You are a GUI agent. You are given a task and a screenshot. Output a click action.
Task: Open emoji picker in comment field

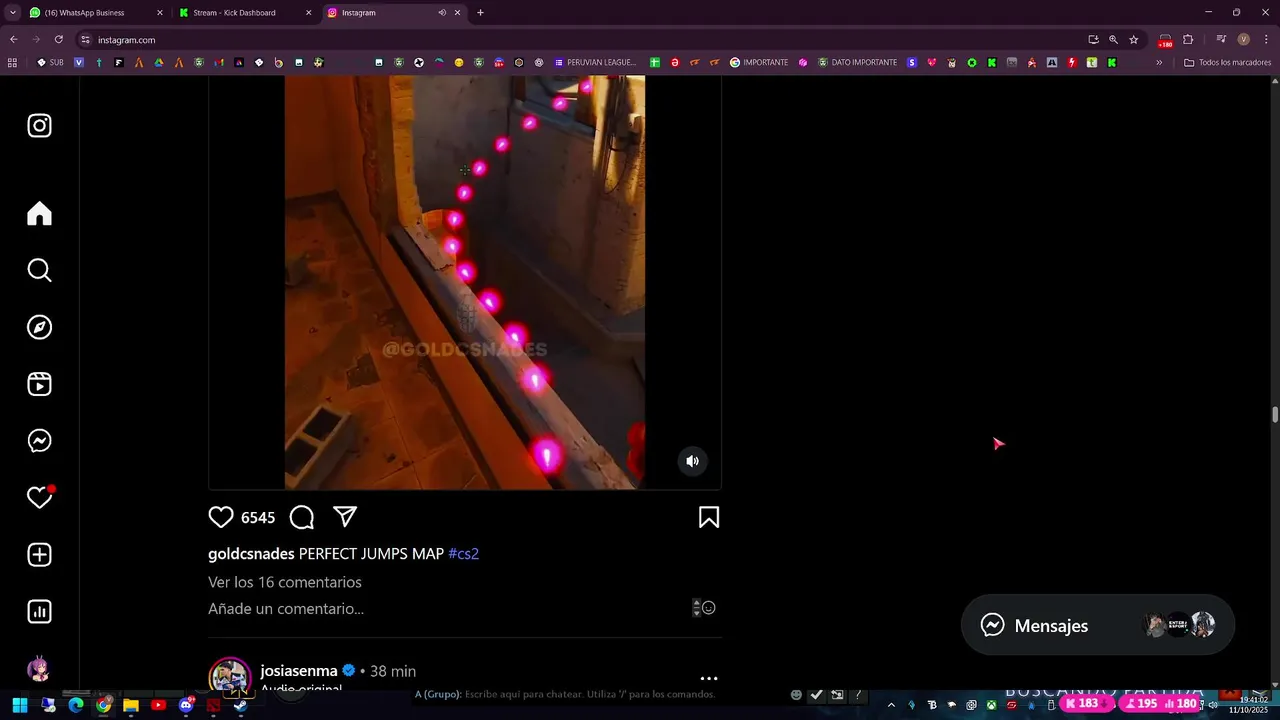(x=708, y=608)
